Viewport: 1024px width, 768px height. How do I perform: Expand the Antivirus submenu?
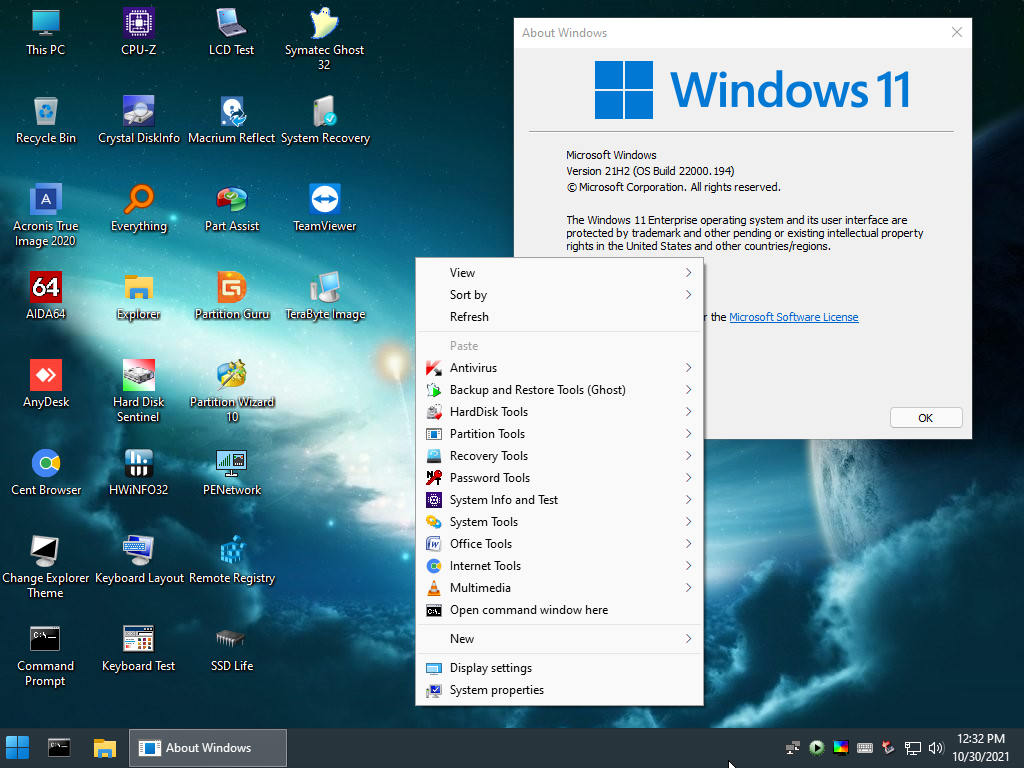[x=559, y=368]
